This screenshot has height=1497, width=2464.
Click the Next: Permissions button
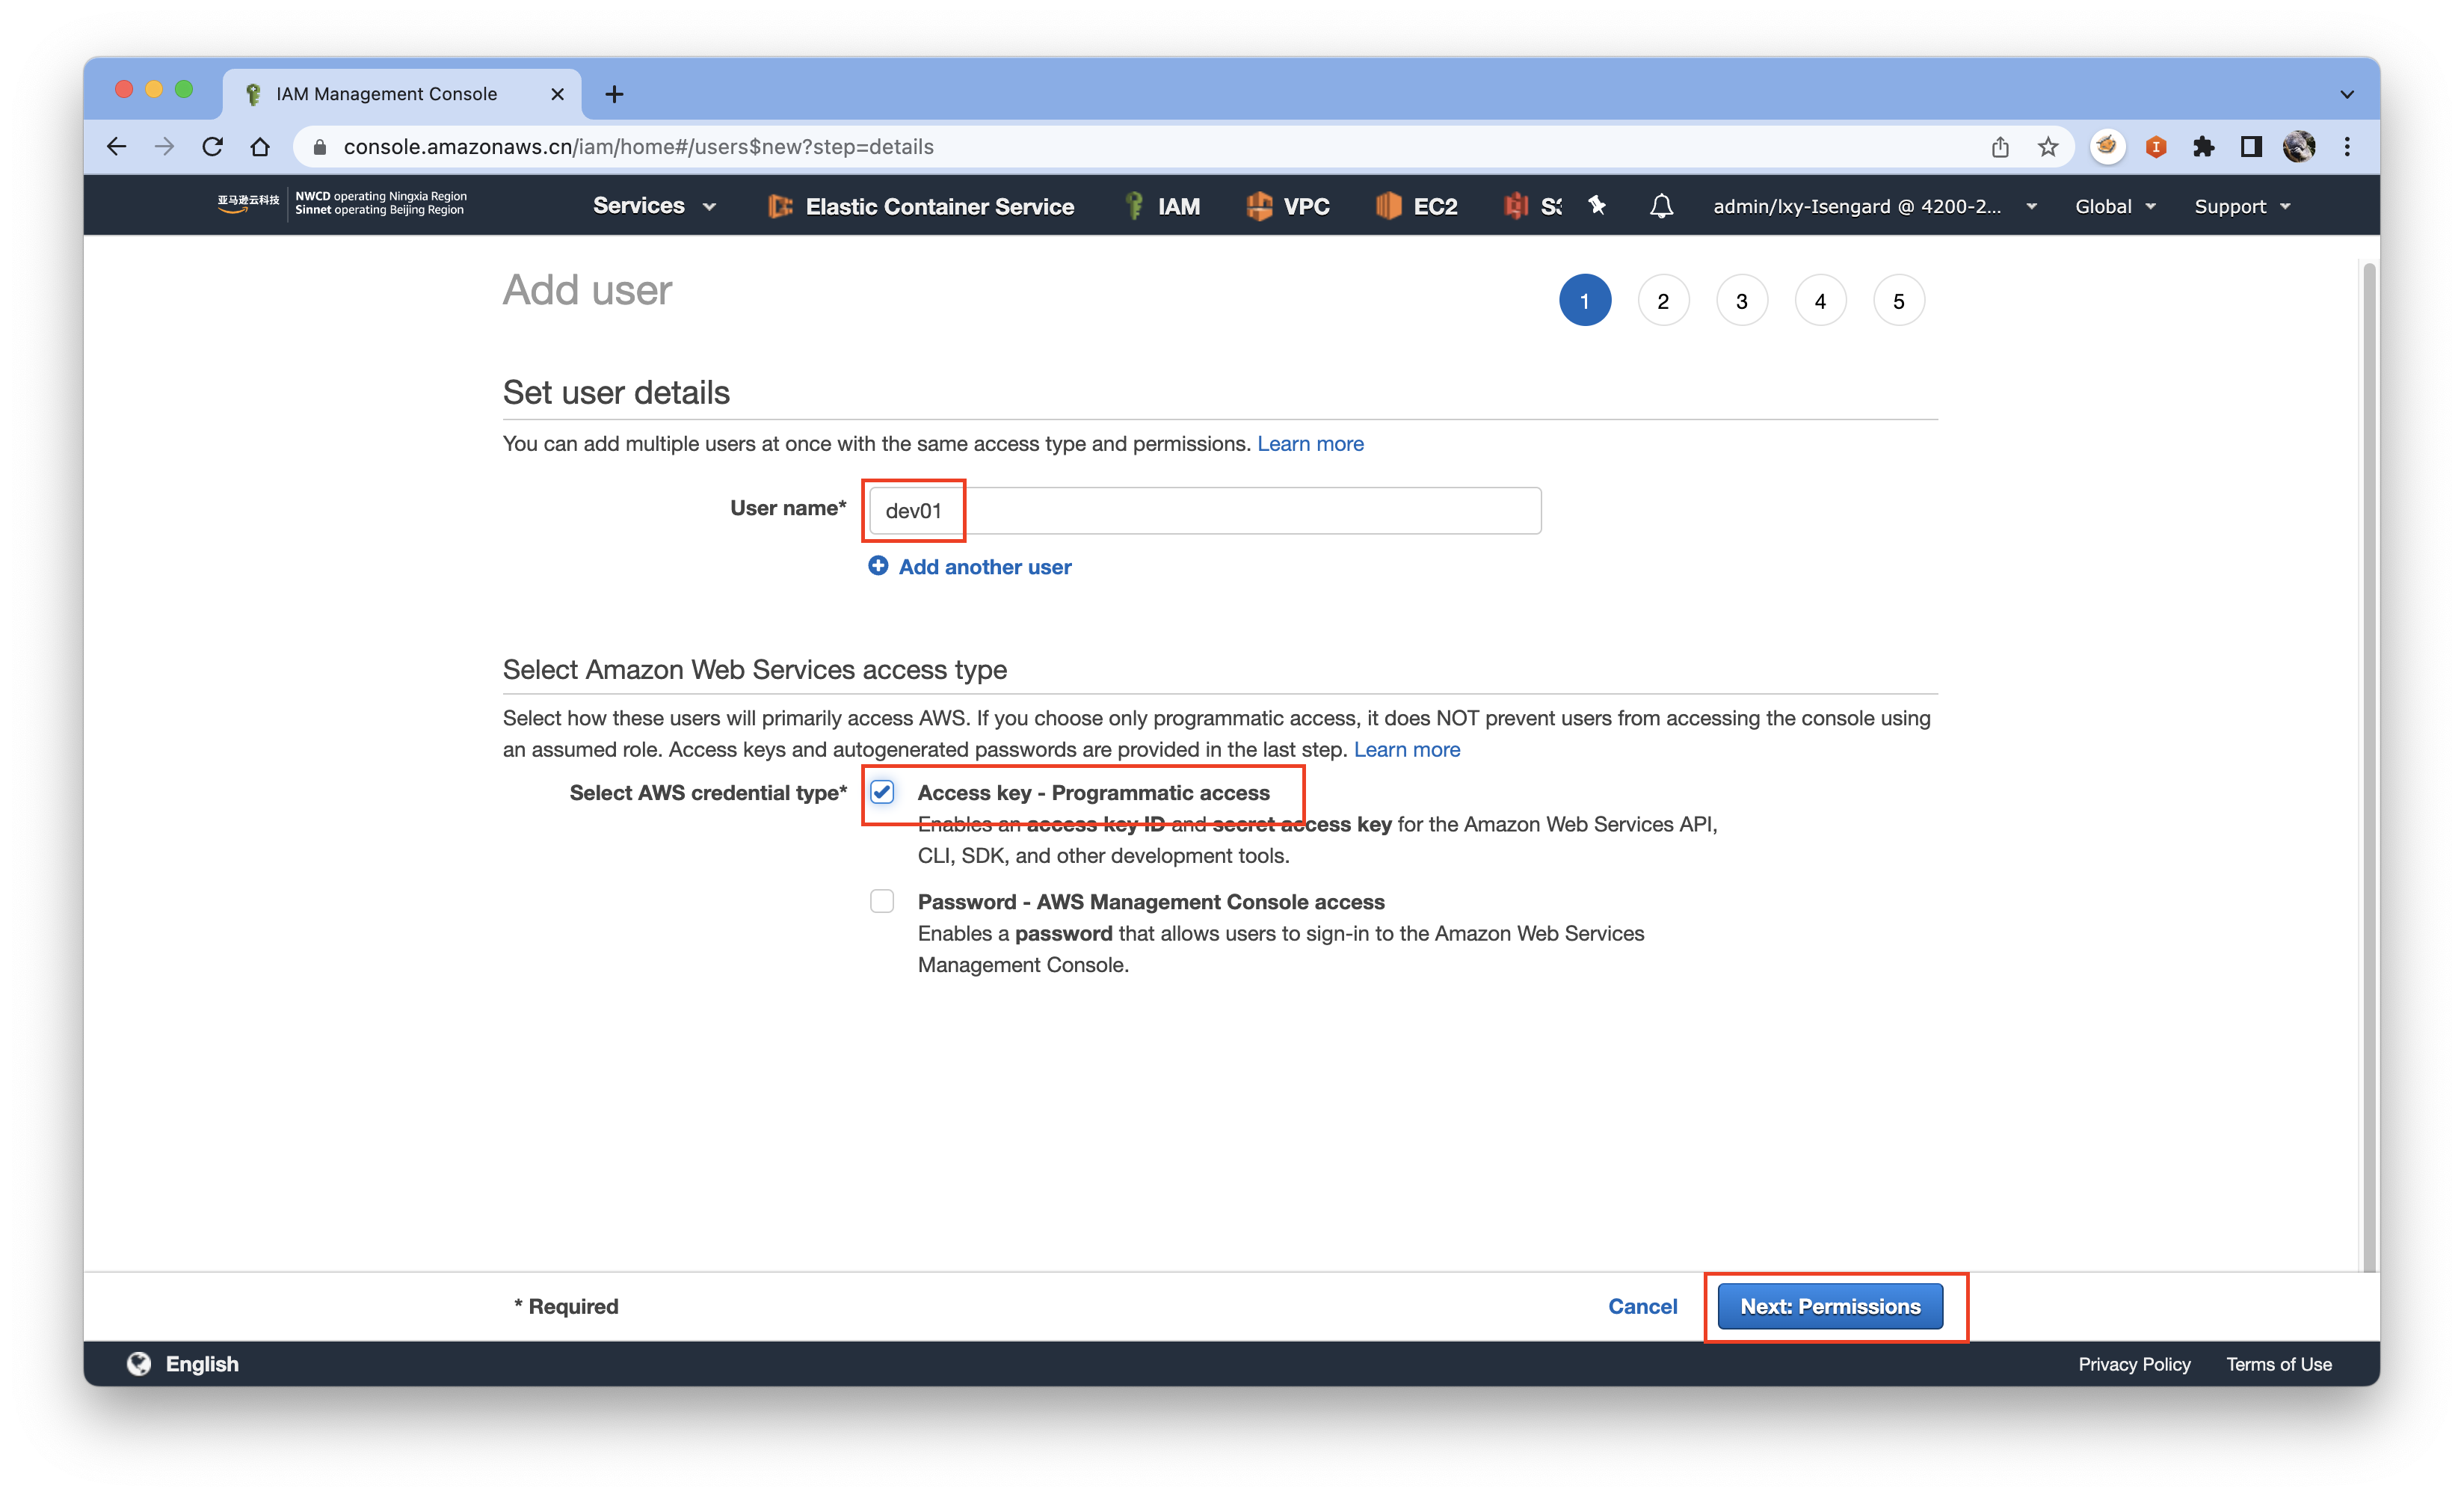tap(1830, 1306)
